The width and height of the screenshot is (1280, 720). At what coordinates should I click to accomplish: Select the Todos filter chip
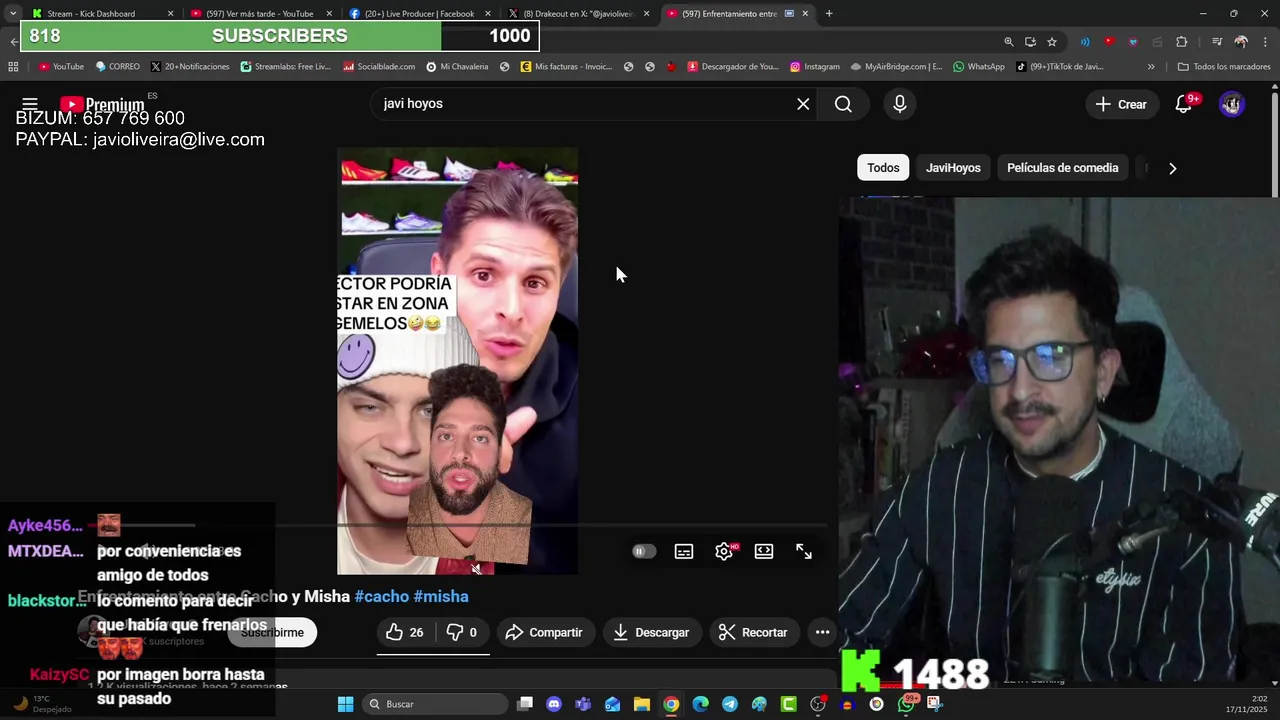tap(883, 168)
